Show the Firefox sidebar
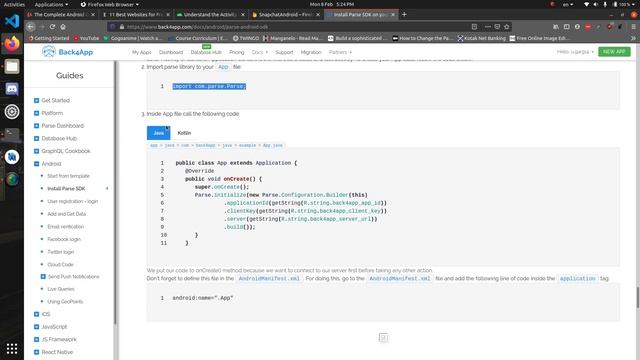This screenshot has height=360, width=640. [567, 27]
